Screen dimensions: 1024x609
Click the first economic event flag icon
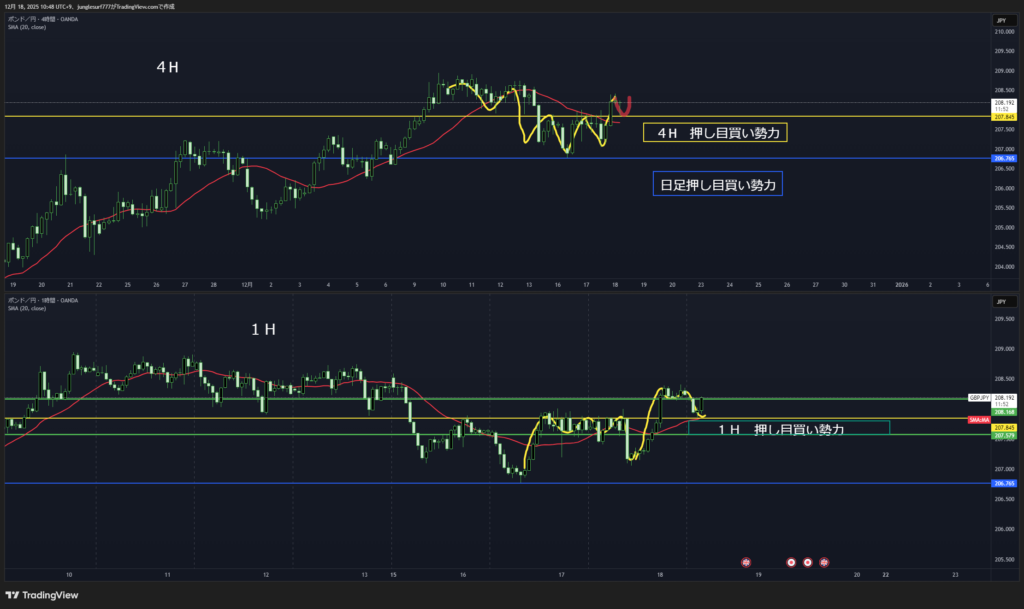coord(745,562)
